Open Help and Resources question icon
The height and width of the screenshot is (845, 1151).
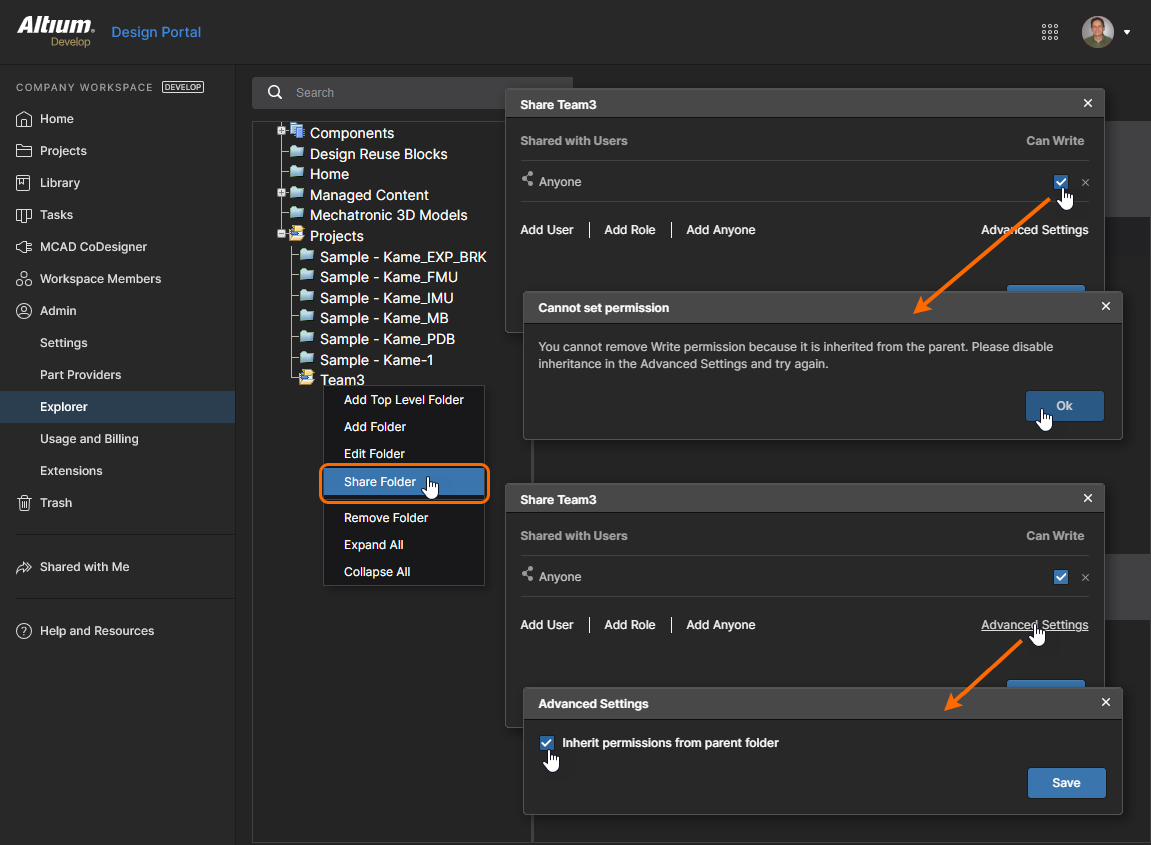tap(24, 631)
